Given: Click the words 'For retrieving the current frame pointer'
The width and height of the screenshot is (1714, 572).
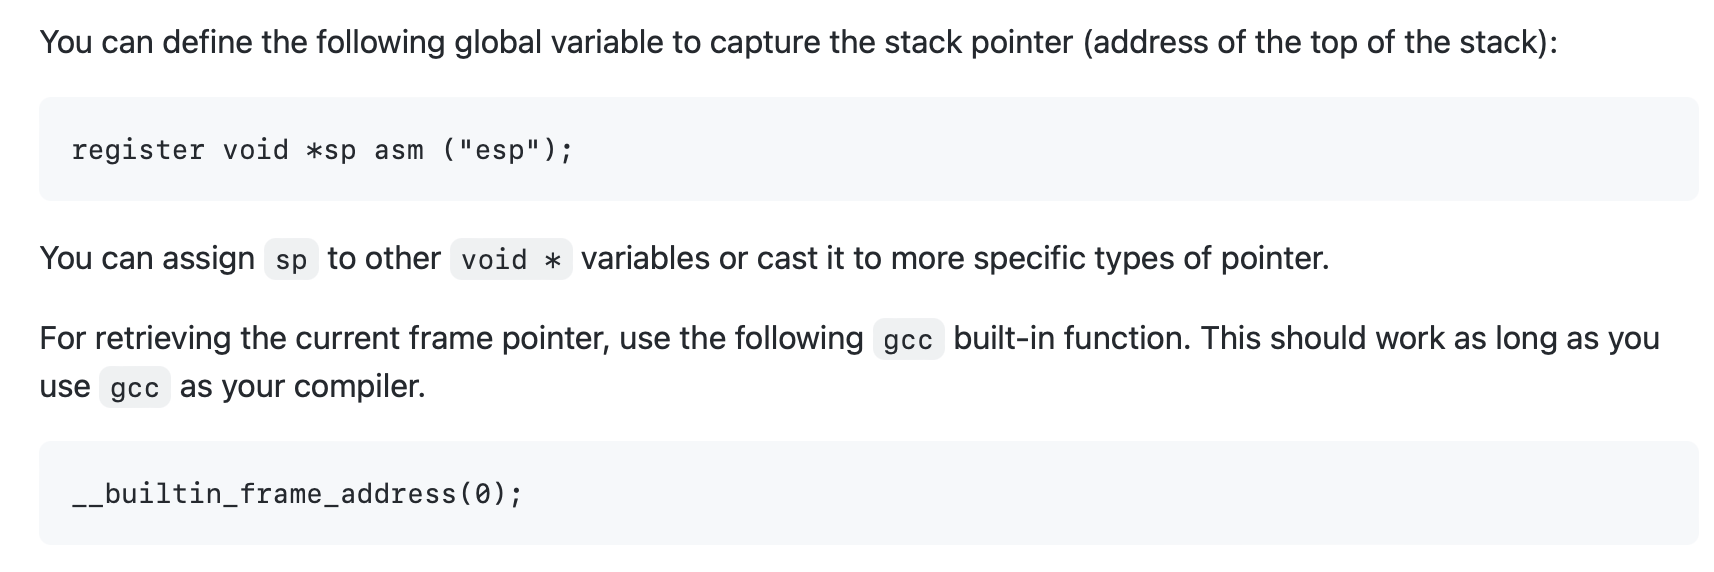Looking at the screenshot, I should click(324, 339).
